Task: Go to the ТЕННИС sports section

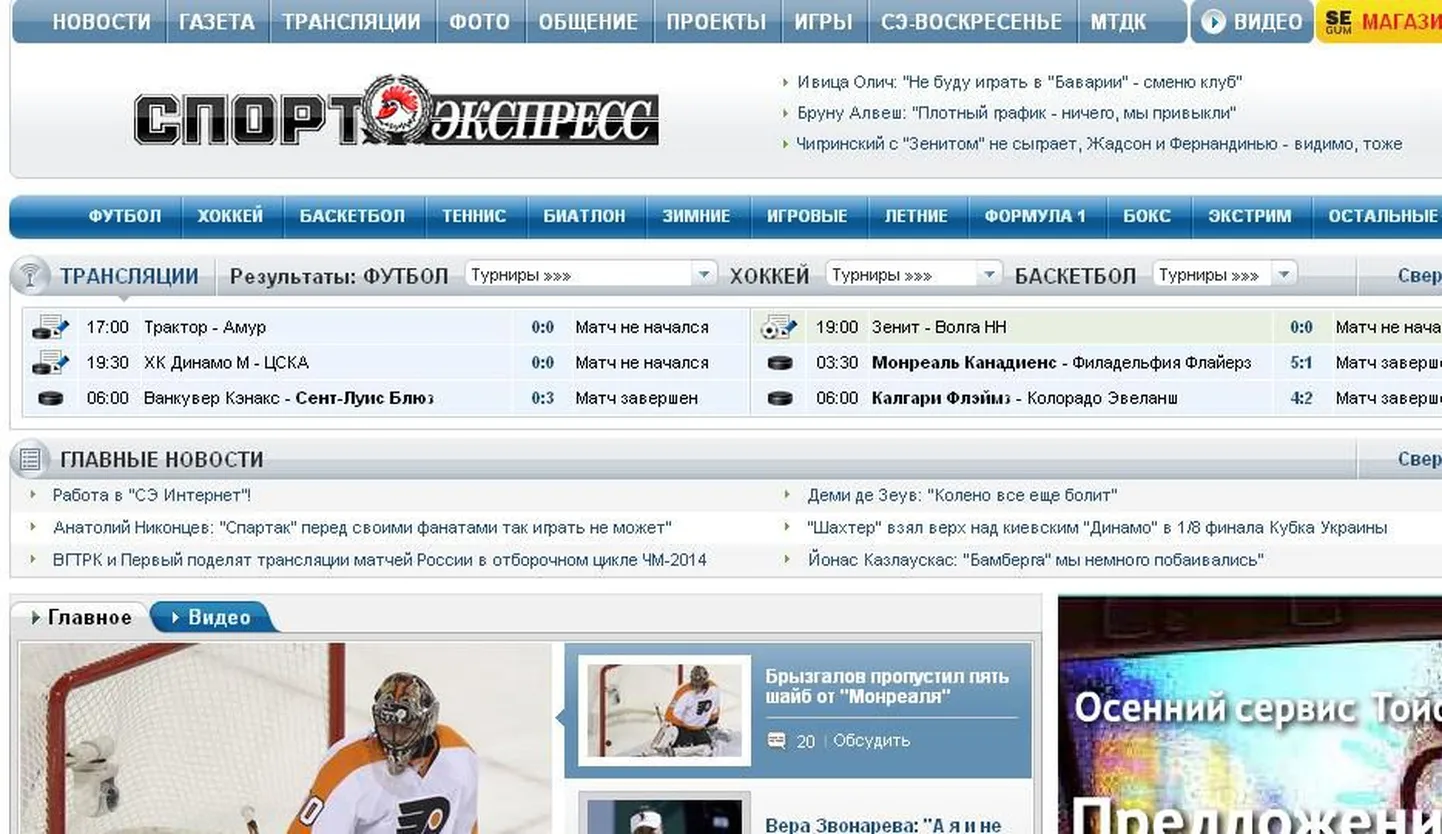Action: [474, 216]
